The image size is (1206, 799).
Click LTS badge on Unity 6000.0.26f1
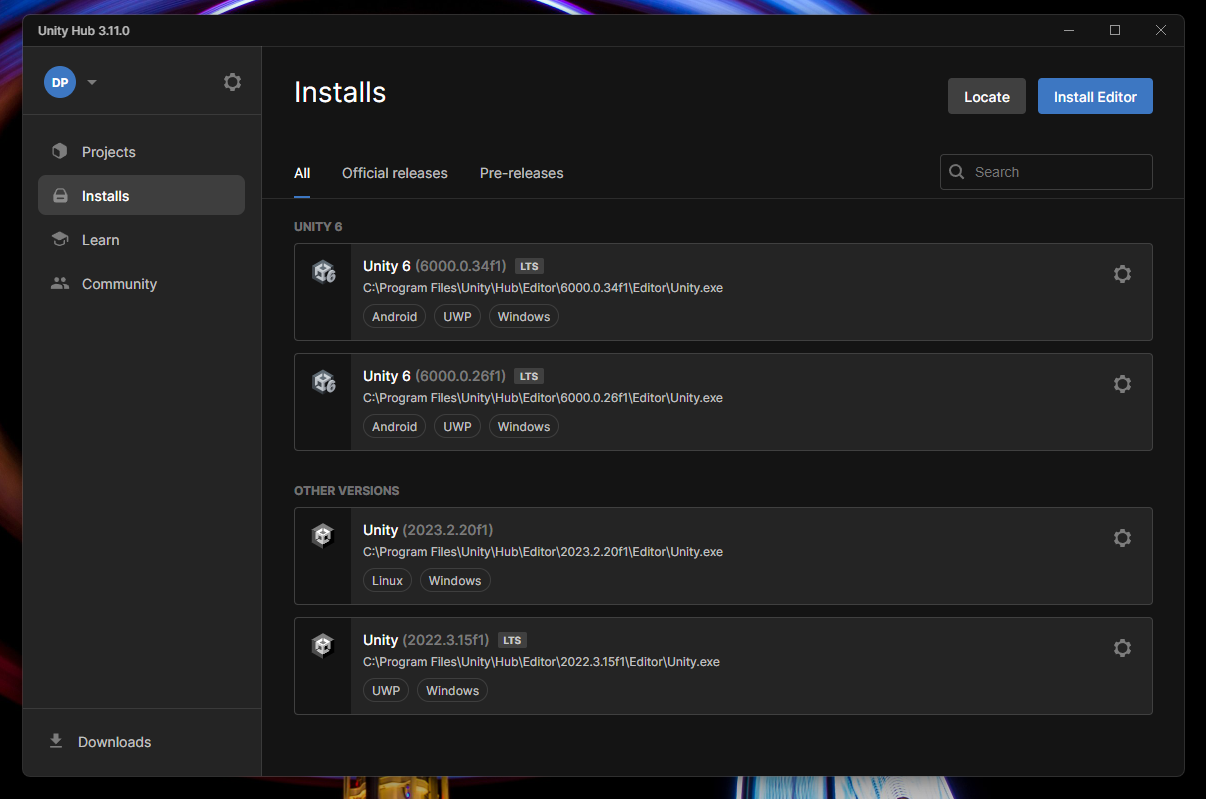pos(529,376)
